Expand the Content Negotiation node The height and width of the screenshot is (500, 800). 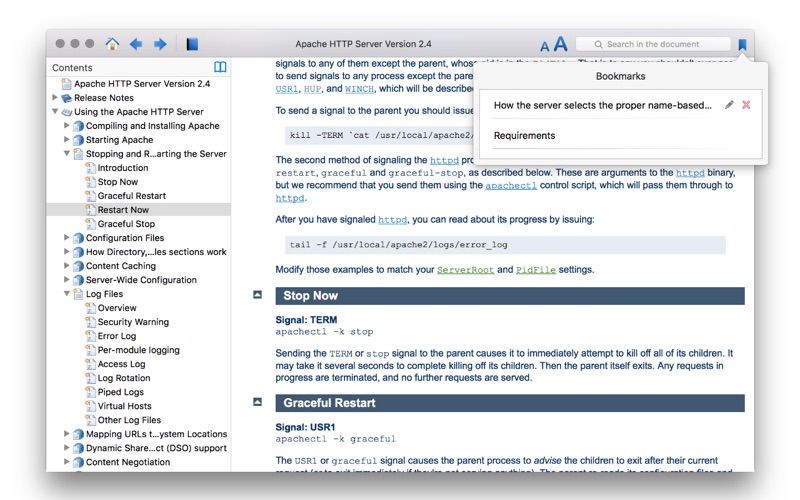[67, 461]
